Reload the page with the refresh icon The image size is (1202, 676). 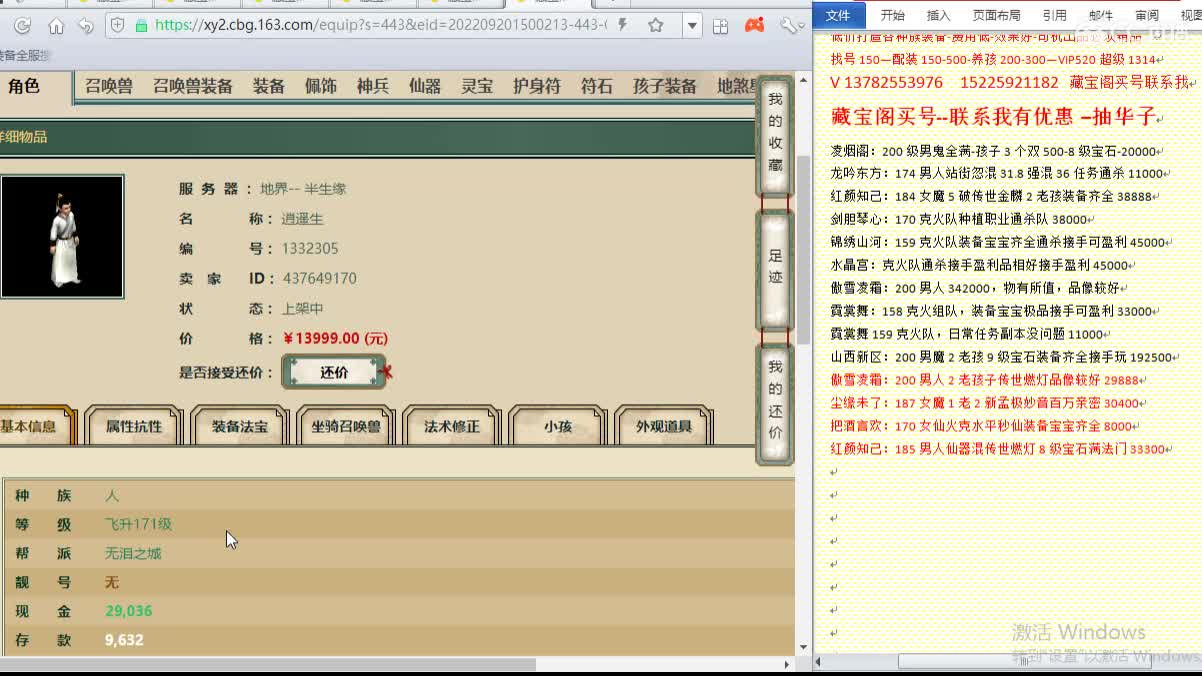[22, 26]
